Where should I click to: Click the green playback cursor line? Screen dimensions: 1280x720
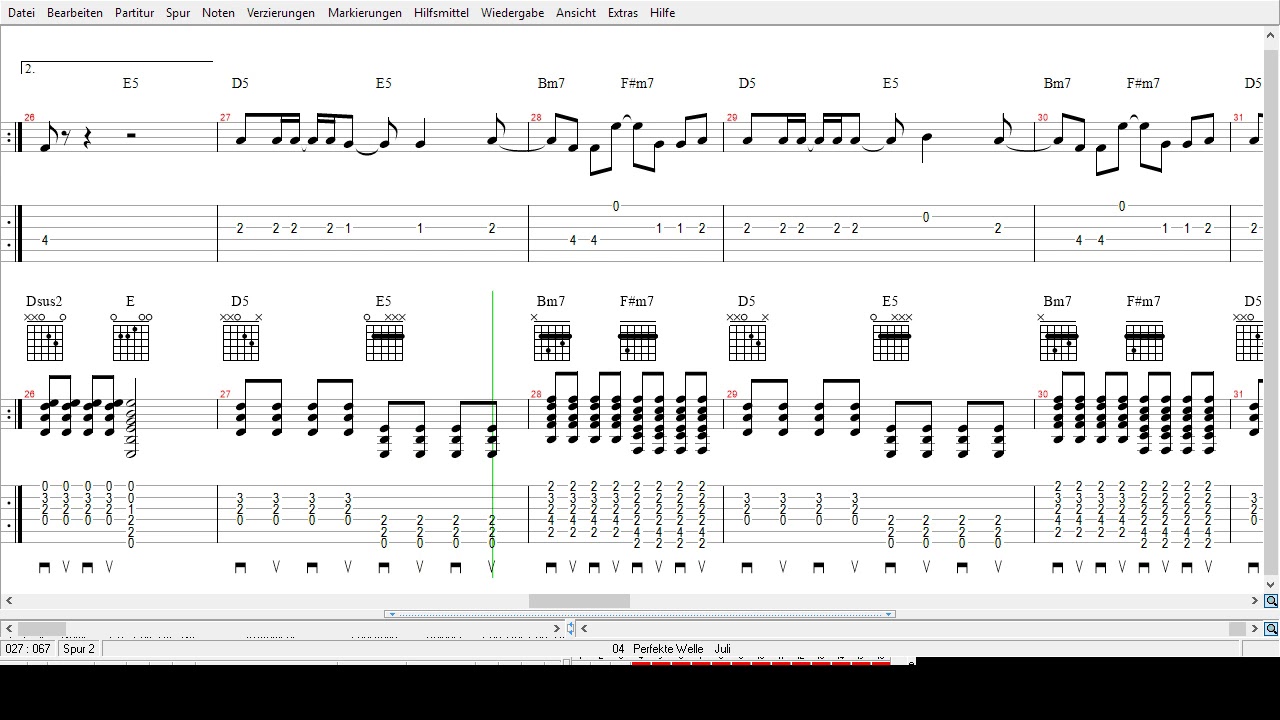(x=493, y=434)
